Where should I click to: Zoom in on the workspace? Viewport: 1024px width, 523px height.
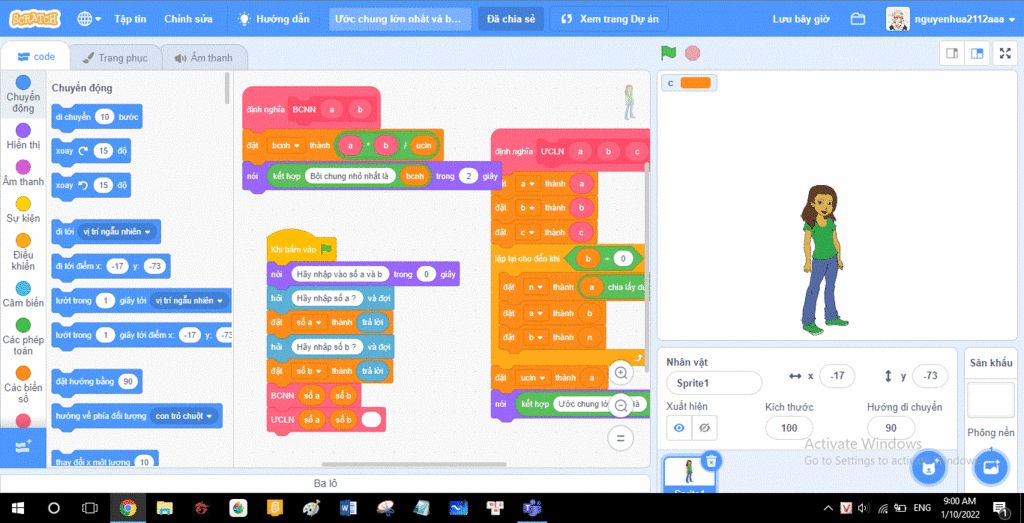[620, 373]
